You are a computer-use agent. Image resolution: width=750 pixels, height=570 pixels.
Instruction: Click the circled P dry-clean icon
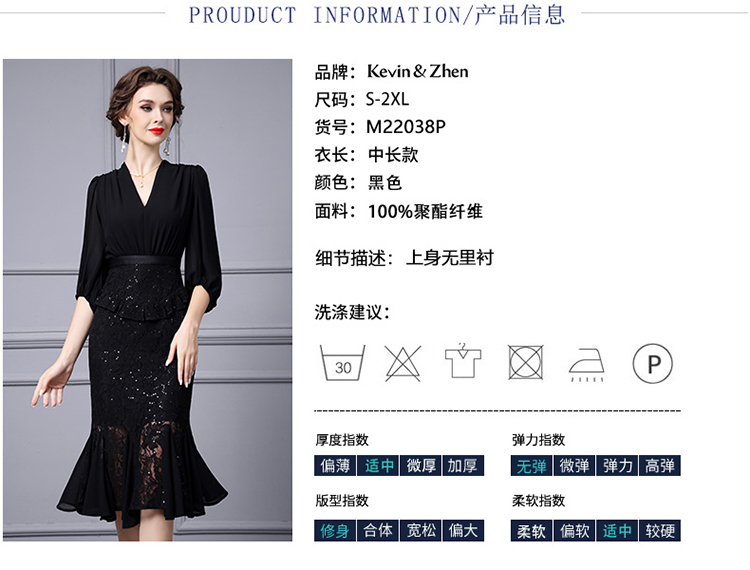click(652, 363)
